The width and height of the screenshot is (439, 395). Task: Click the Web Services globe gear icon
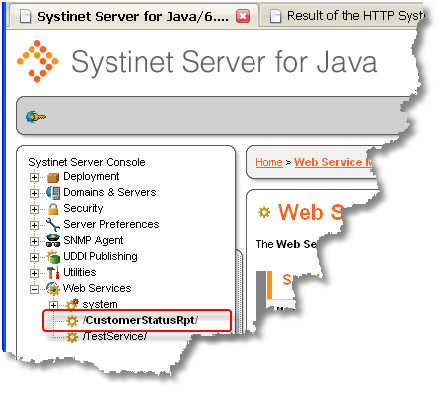(53, 289)
